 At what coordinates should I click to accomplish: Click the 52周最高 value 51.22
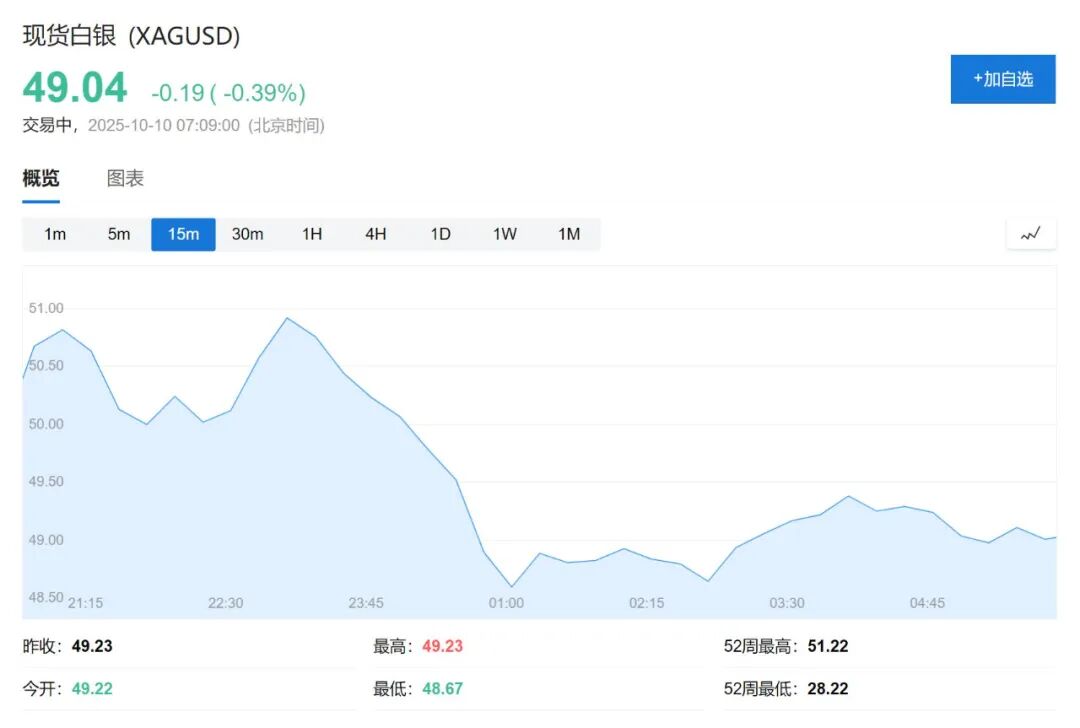click(x=827, y=646)
